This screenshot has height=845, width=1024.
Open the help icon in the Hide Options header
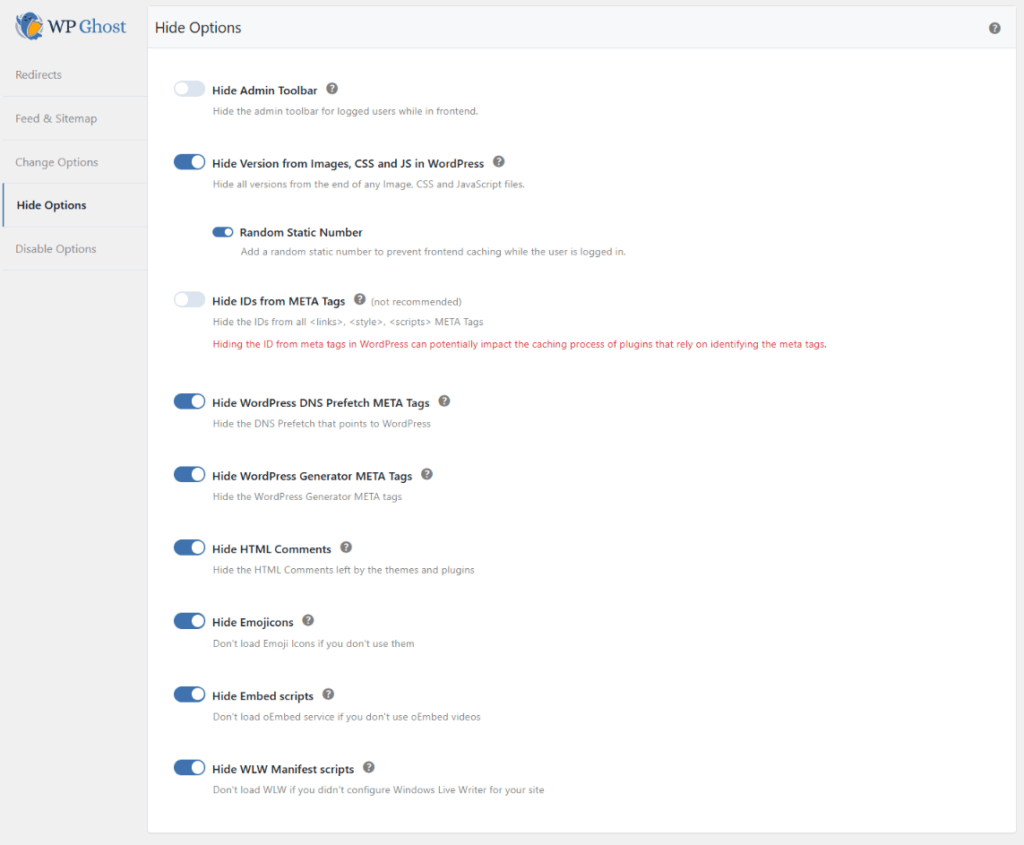click(x=995, y=28)
